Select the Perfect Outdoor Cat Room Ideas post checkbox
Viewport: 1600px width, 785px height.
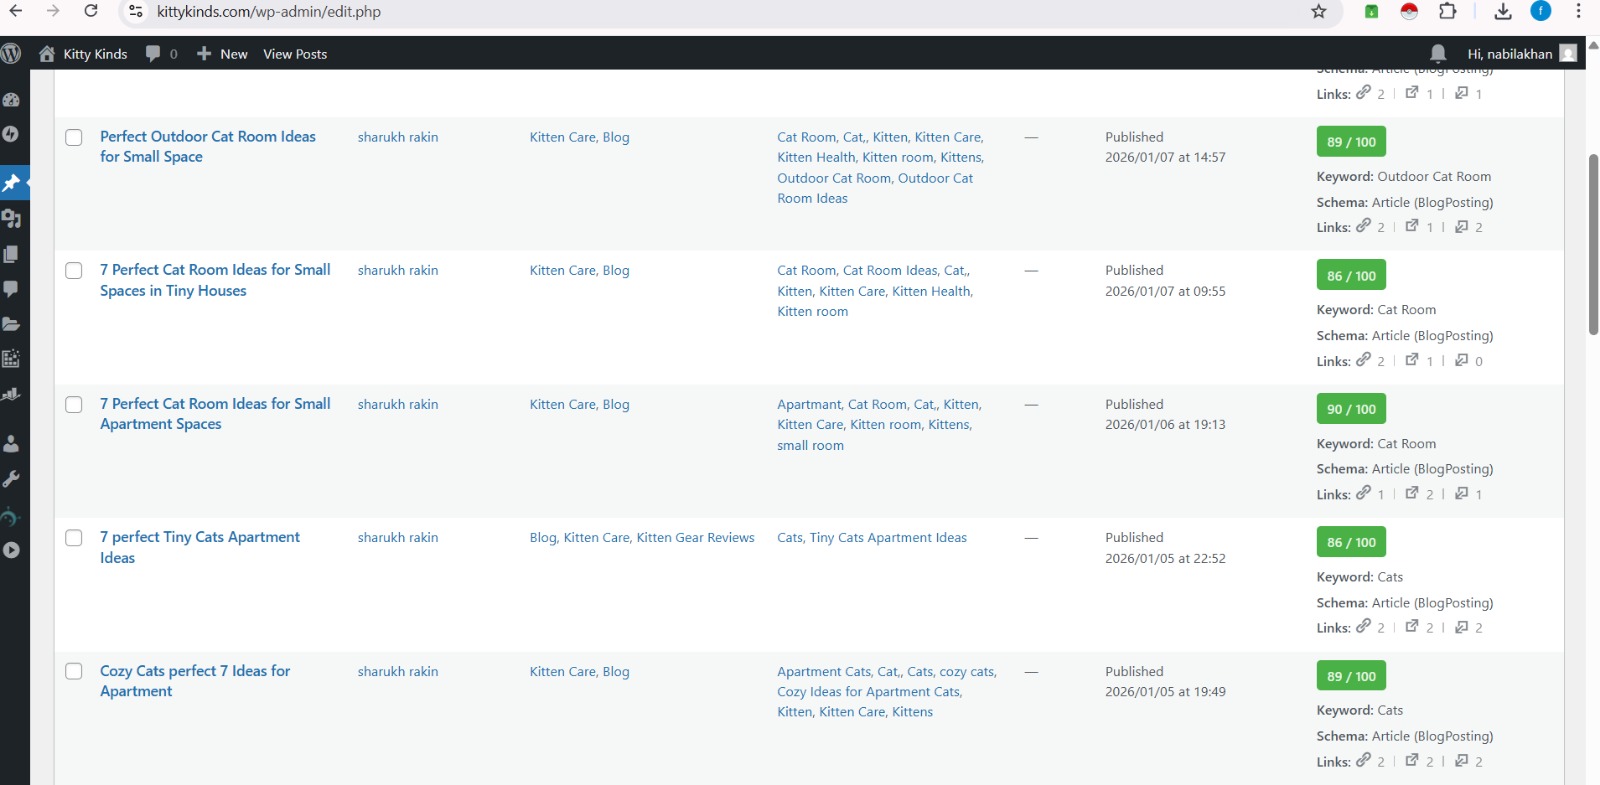[x=74, y=137]
